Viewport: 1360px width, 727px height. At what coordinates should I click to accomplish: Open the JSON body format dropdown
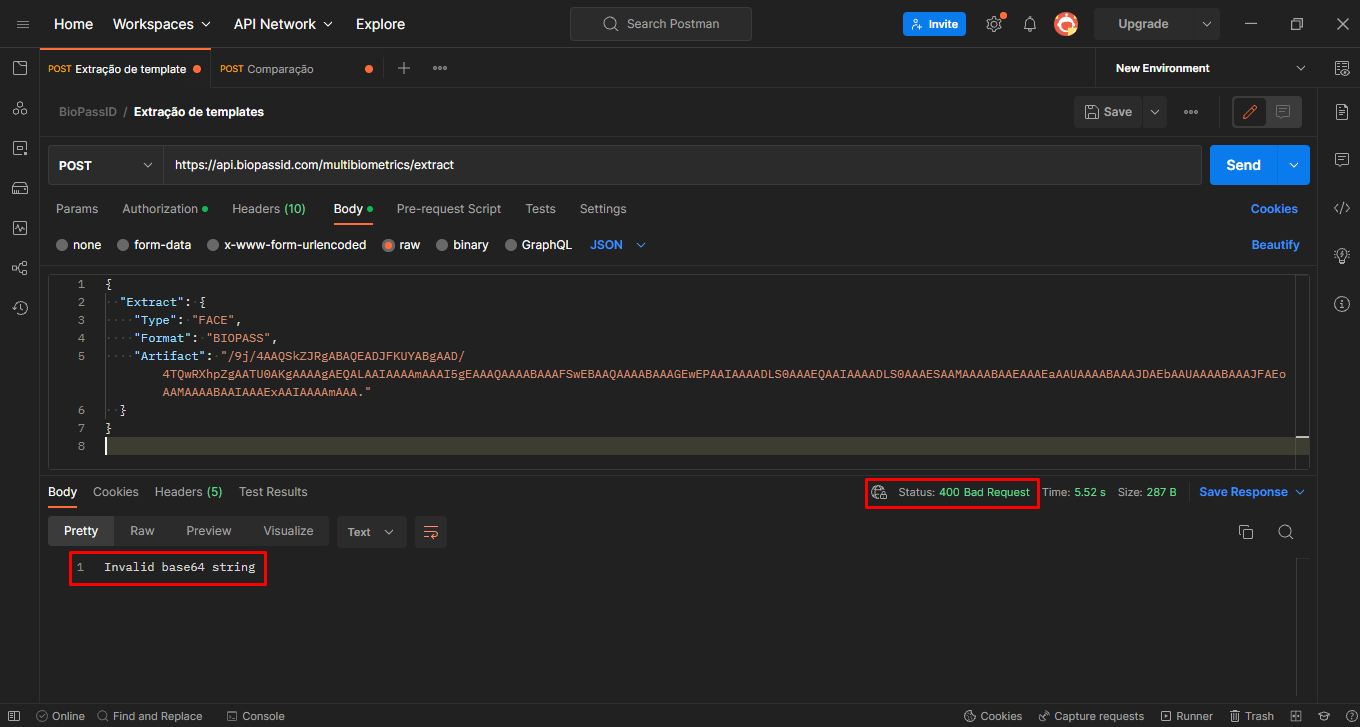[x=618, y=245]
